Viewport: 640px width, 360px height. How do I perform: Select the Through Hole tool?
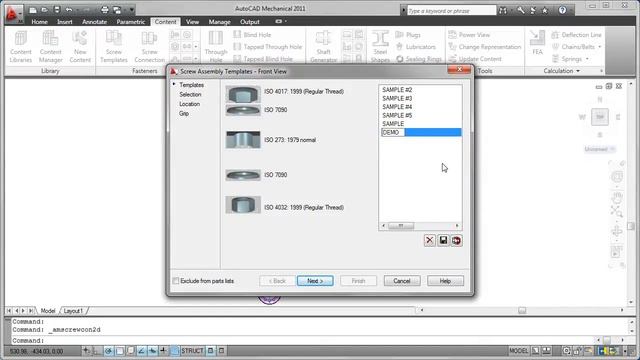click(x=216, y=47)
